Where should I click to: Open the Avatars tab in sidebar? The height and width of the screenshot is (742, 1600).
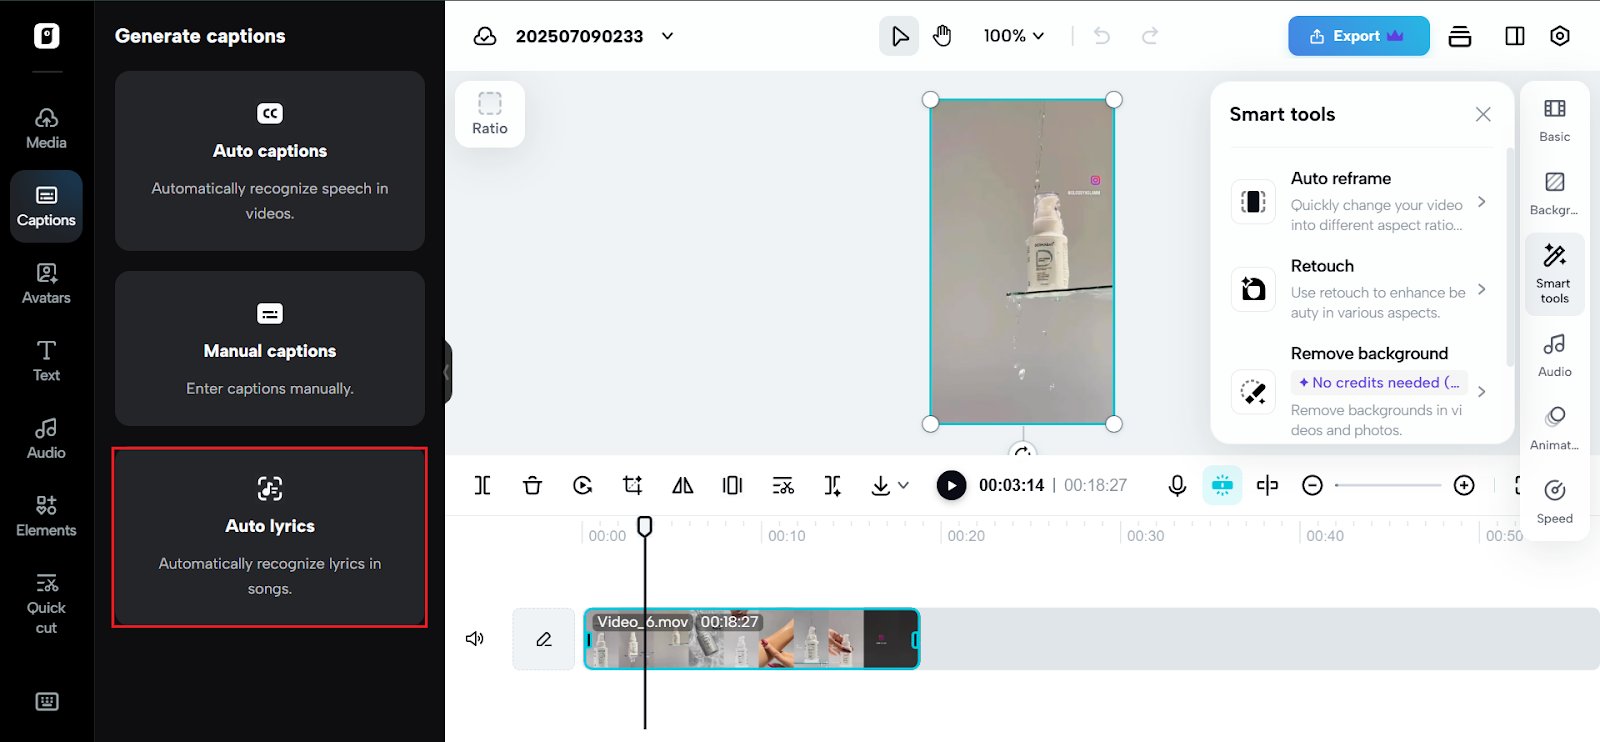point(46,283)
